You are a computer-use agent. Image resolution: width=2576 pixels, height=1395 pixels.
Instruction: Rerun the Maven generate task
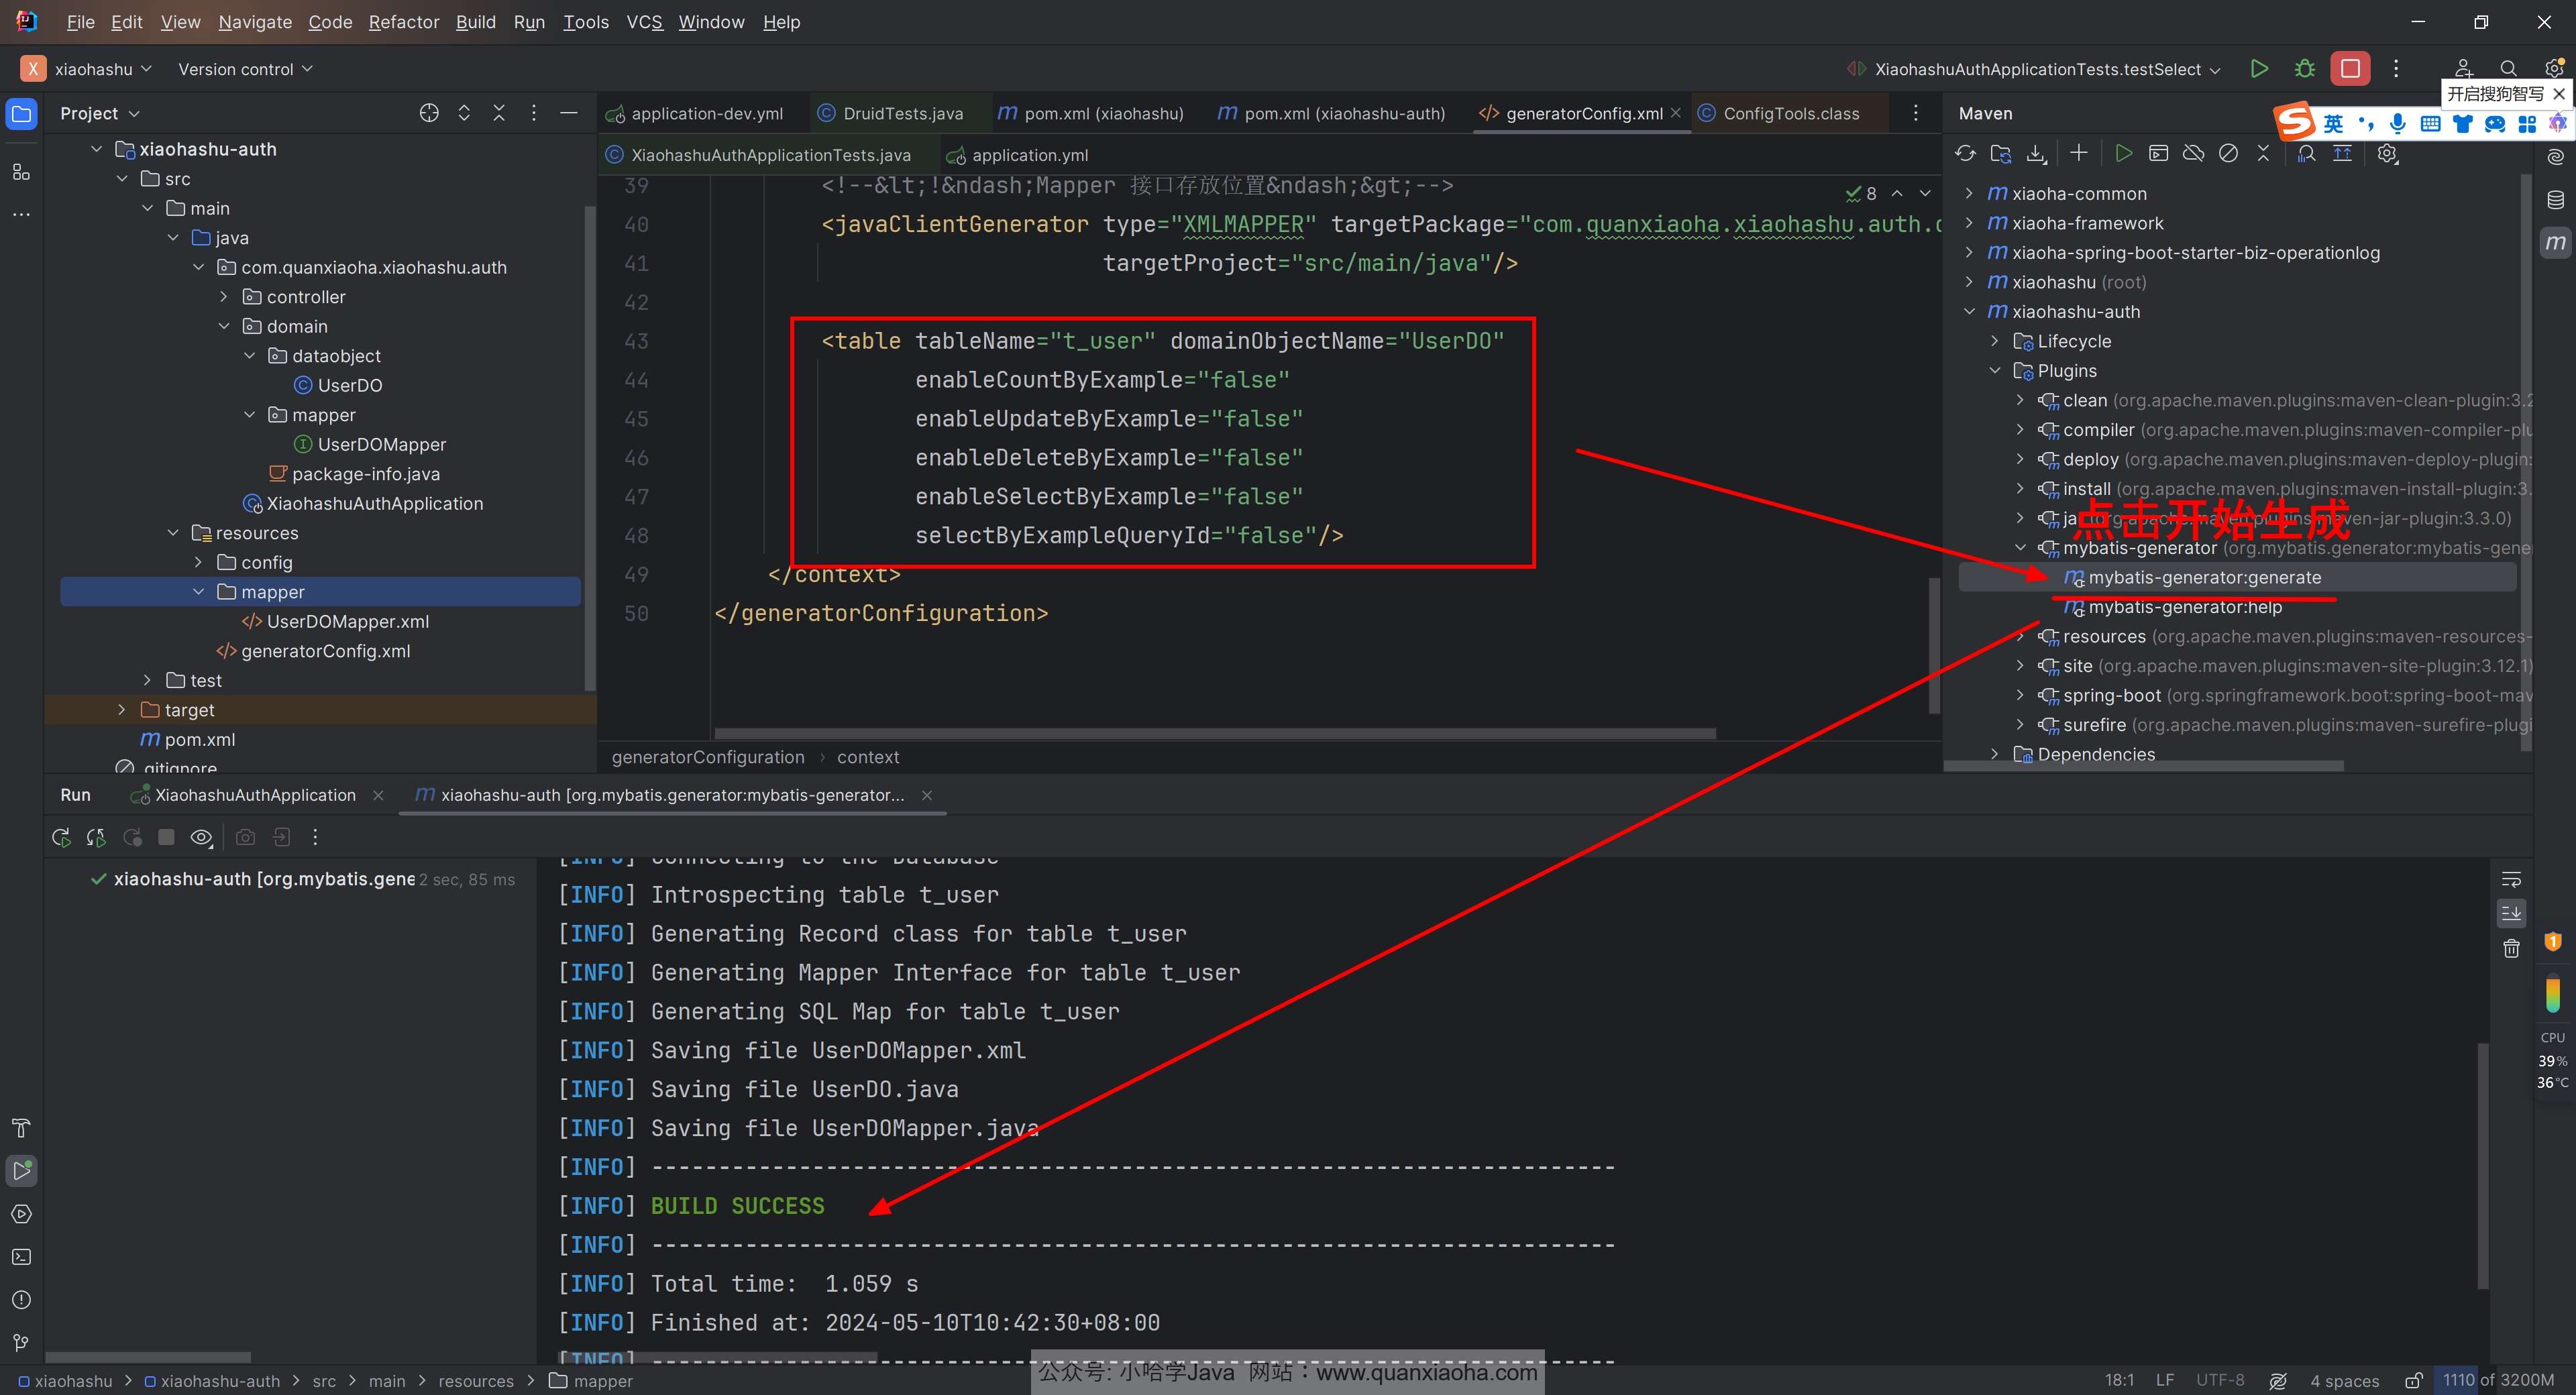tap(61, 837)
